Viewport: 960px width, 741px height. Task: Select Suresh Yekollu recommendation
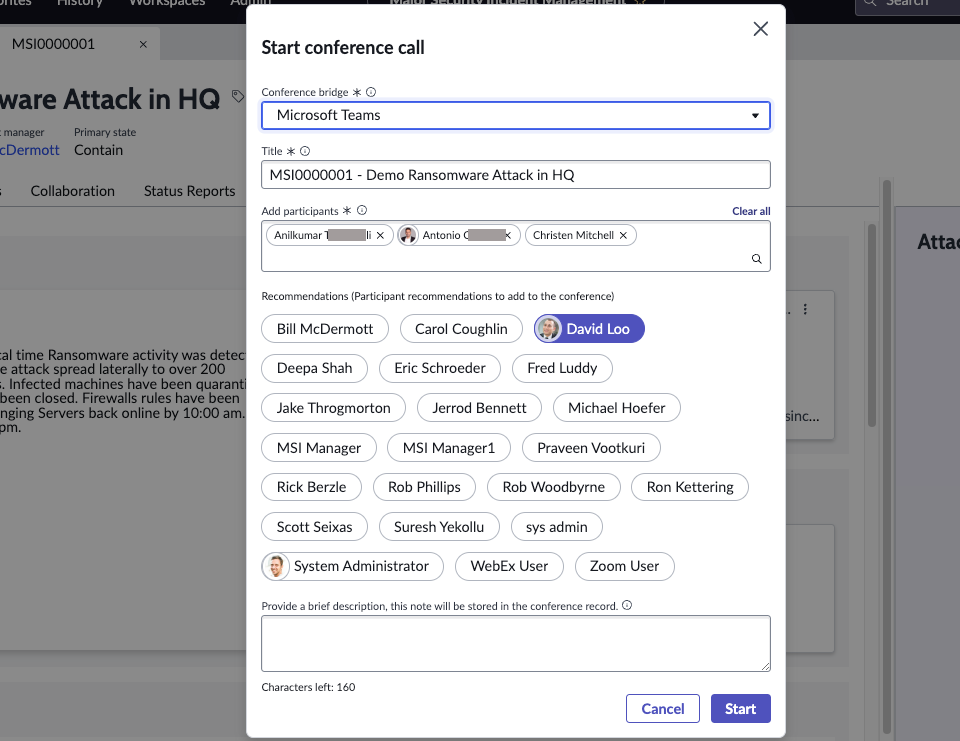pyautogui.click(x=439, y=527)
